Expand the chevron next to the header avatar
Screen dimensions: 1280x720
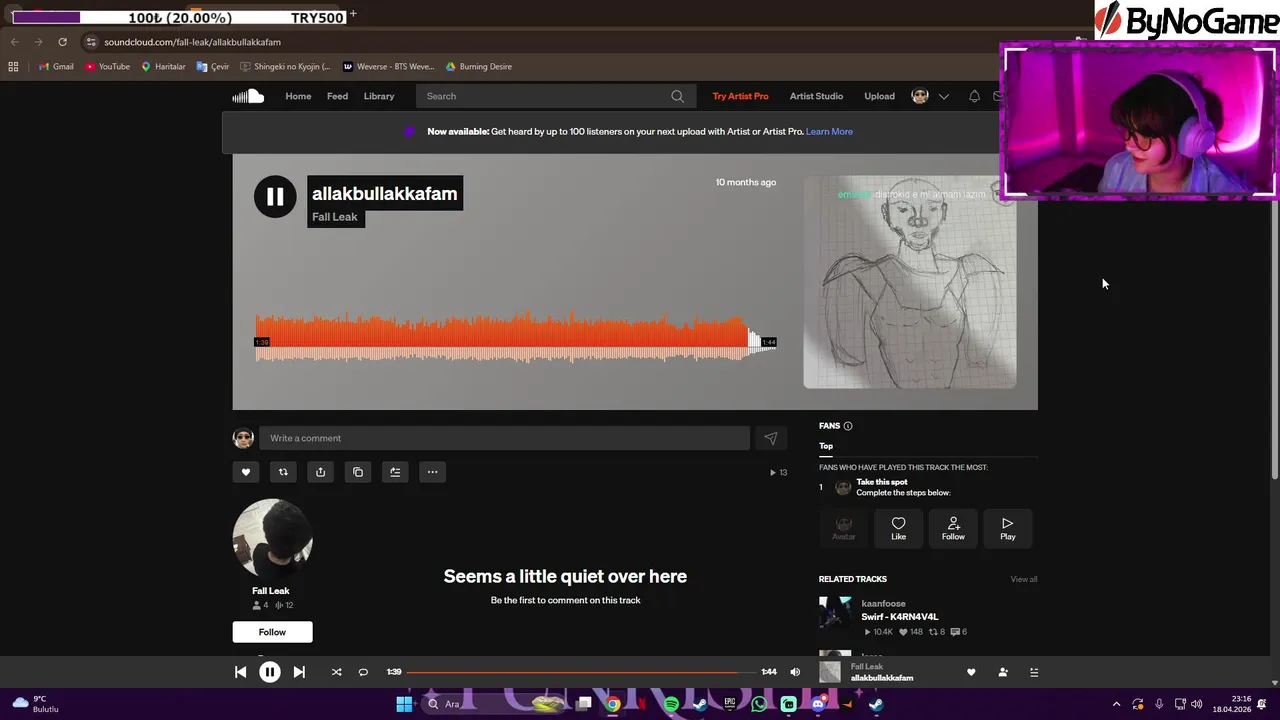(x=943, y=96)
